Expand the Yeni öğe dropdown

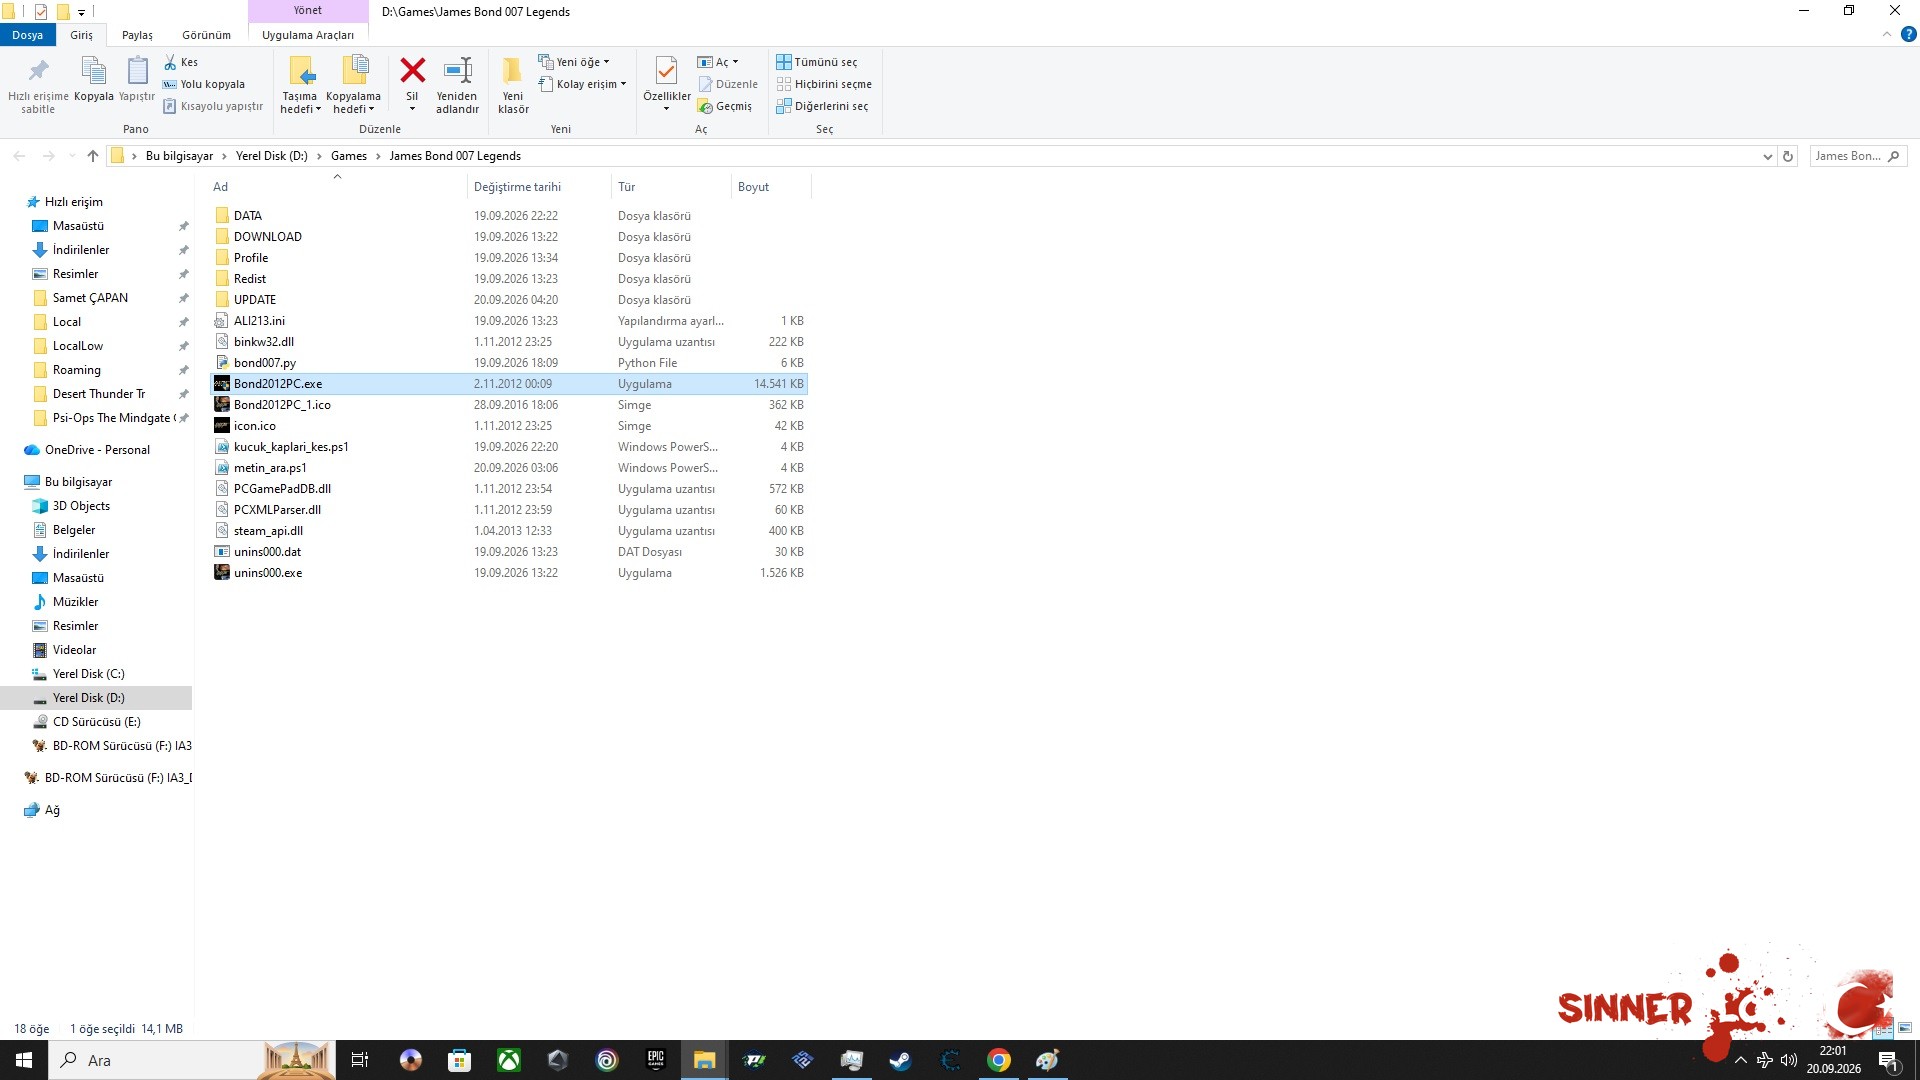[574, 62]
